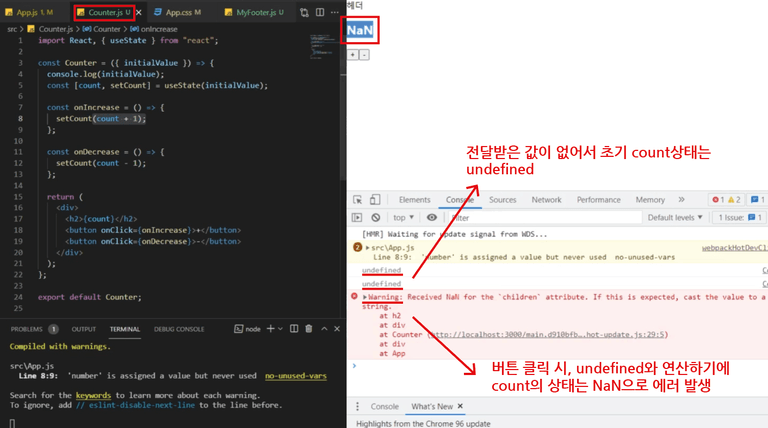Click the warning count badge numbered 2
Viewport: 768px width, 428px height.
(358, 247)
